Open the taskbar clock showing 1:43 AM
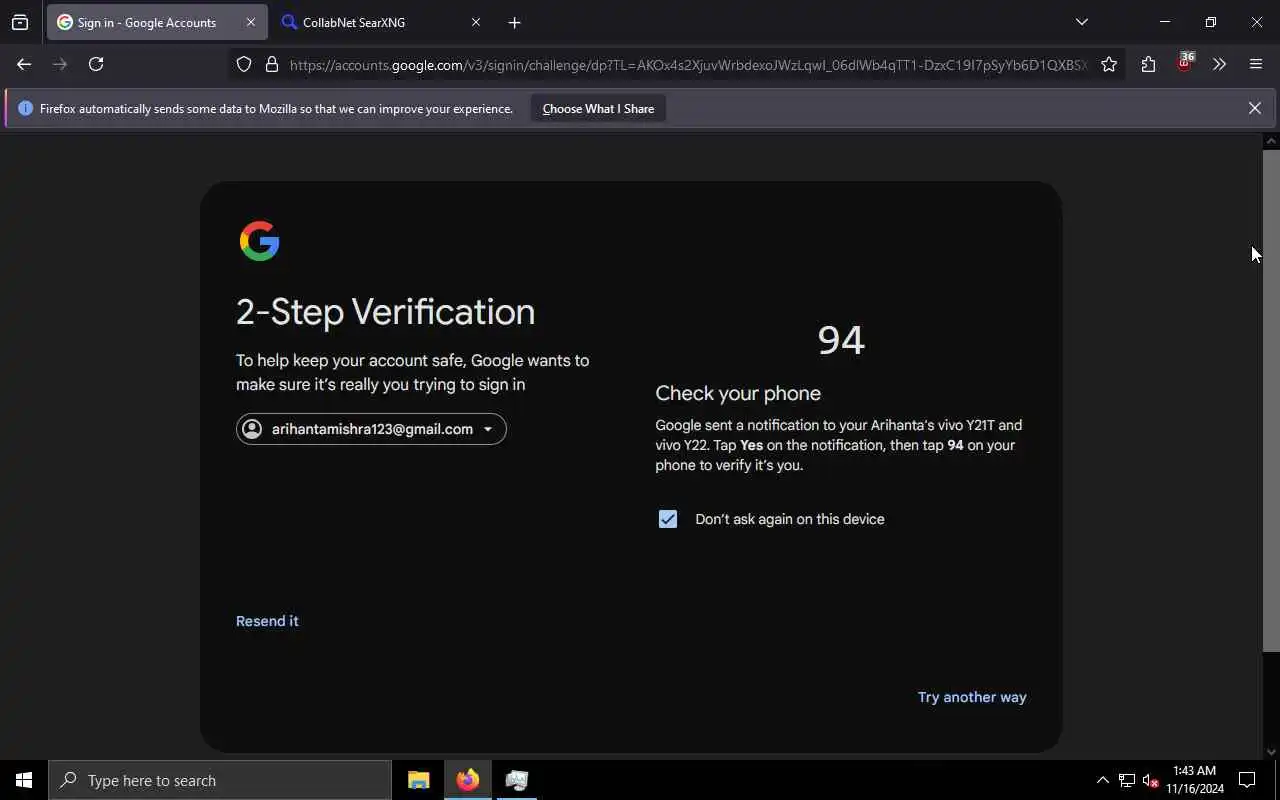The image size is (1280, 800). tap(1195, 780)
